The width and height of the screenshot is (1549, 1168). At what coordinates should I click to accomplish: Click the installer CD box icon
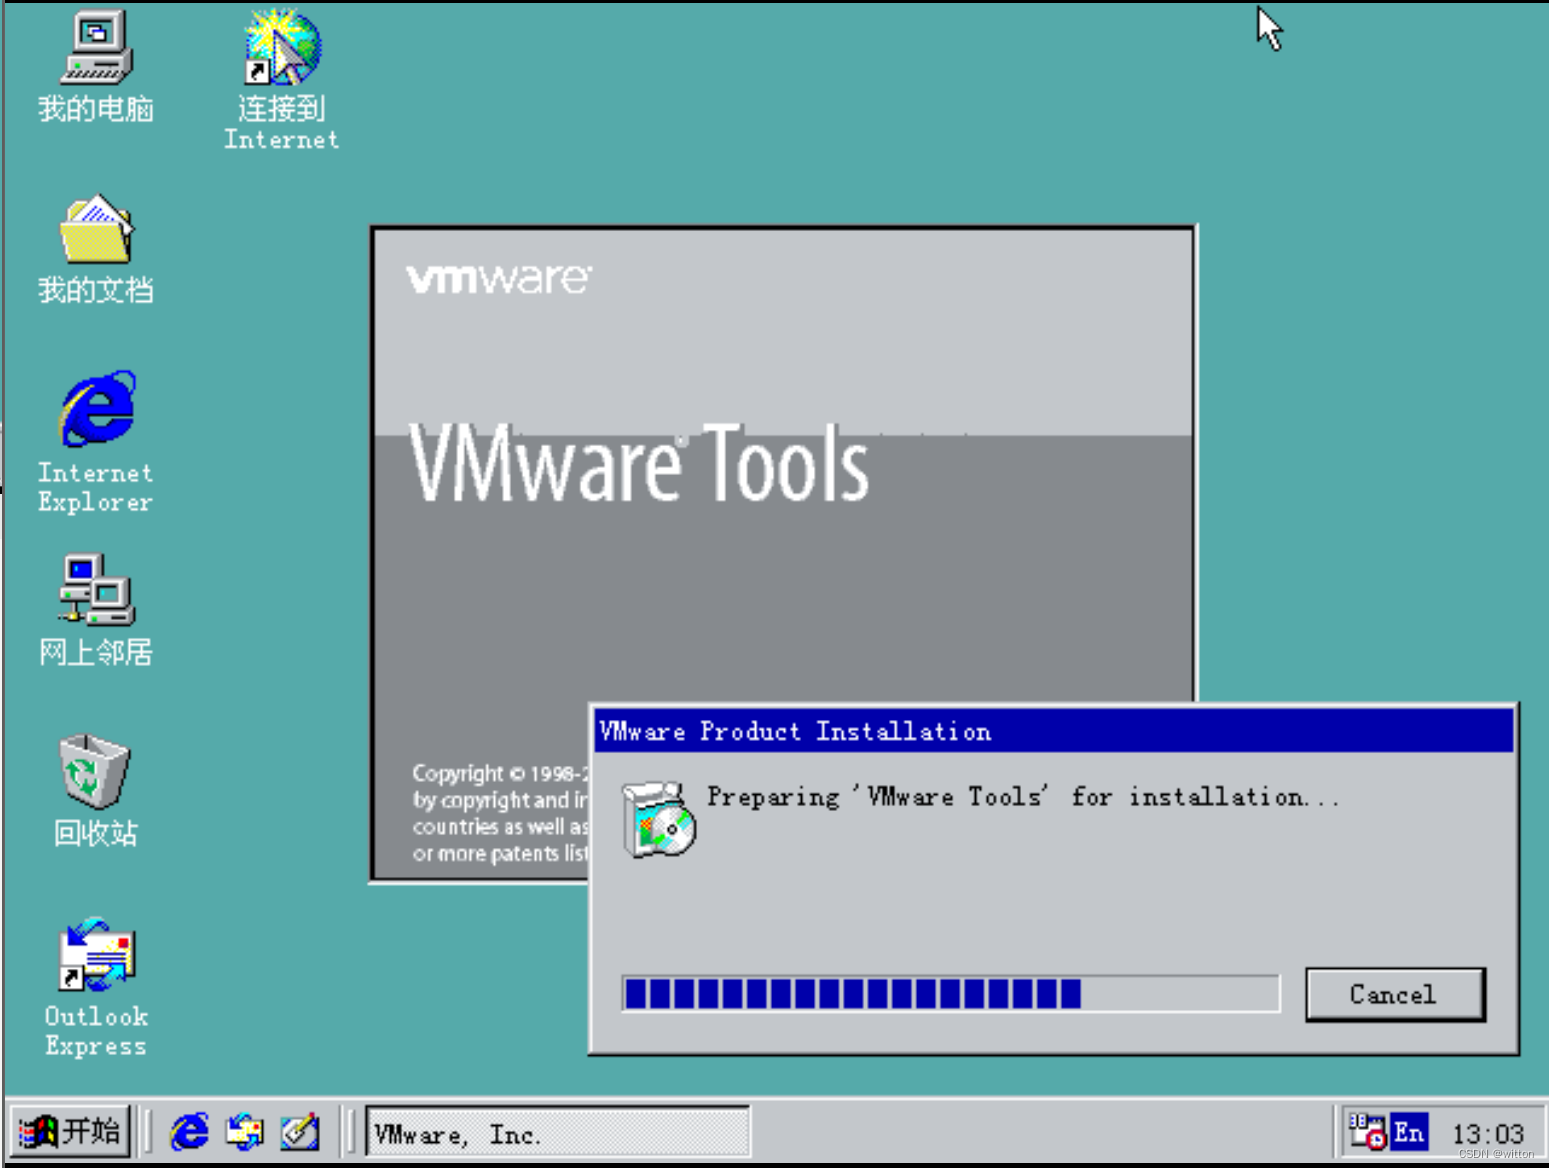tap(658, 820)
